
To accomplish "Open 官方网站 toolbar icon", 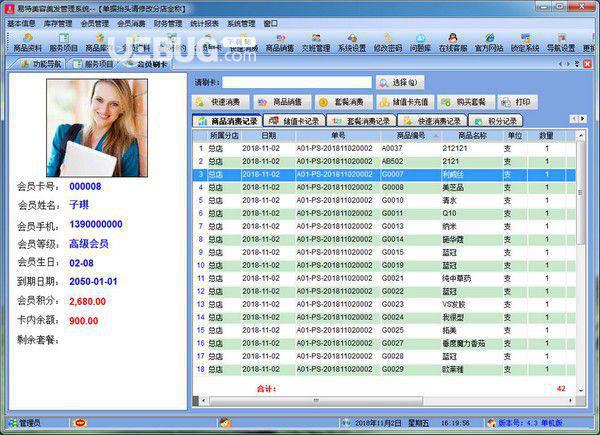I will (x=489, y=43).
